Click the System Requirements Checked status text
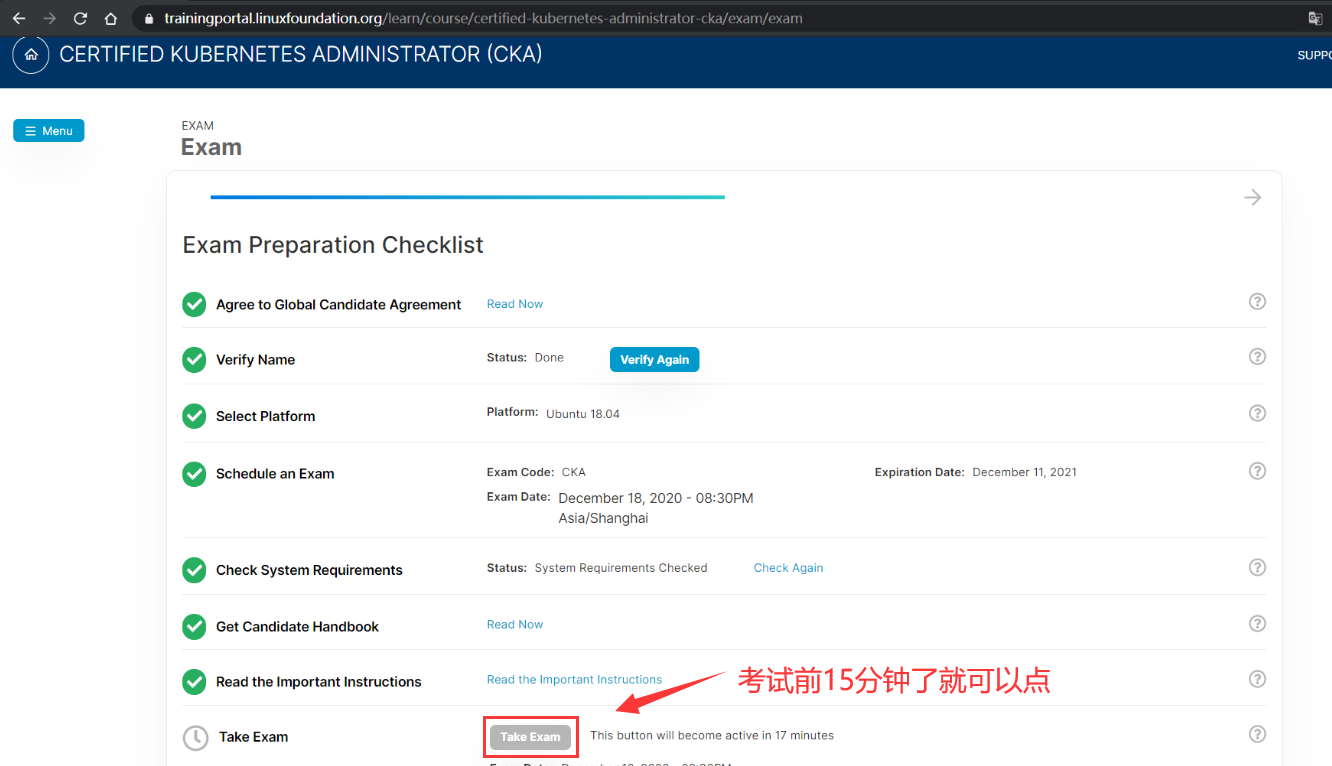 [621, 568]
